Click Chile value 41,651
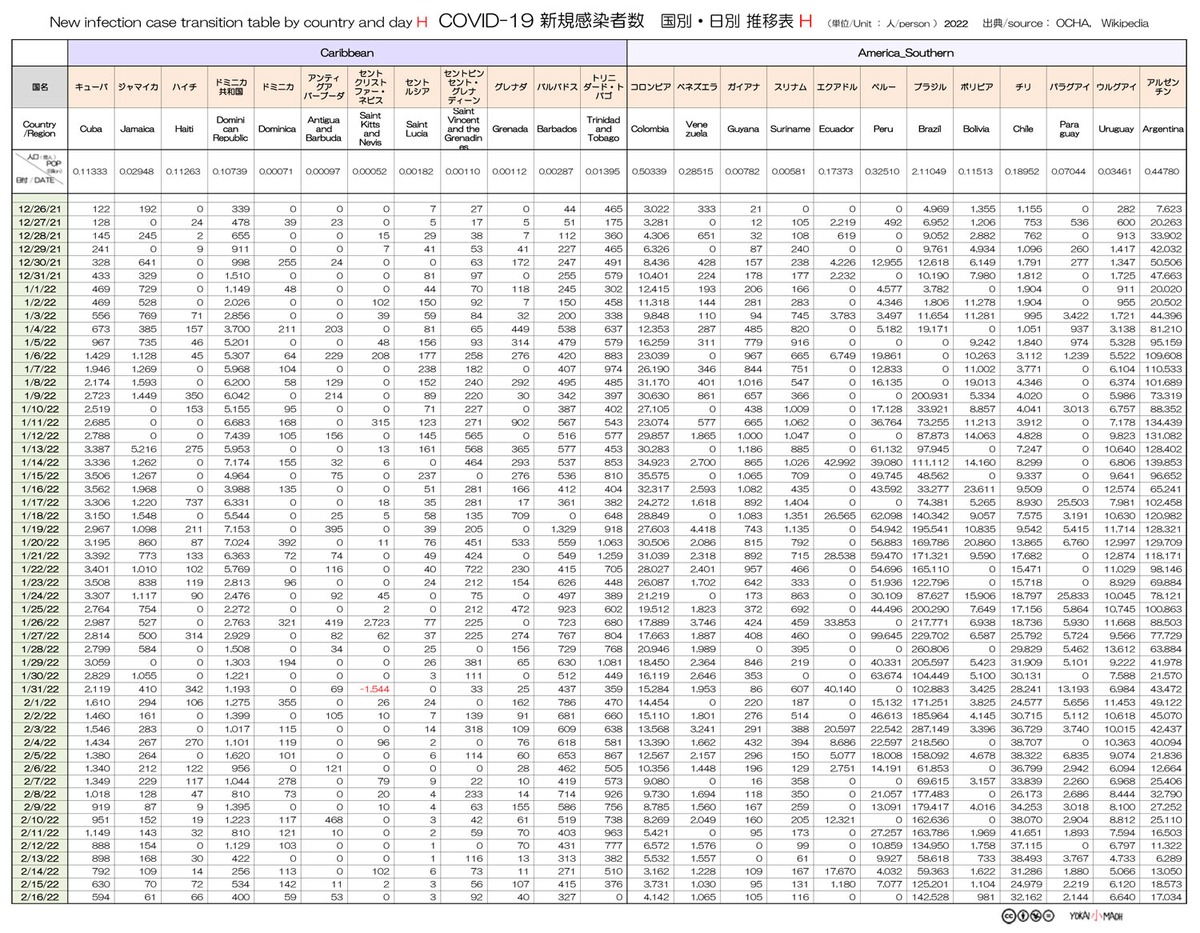The image size is (1200, 933). (1026, 832)
